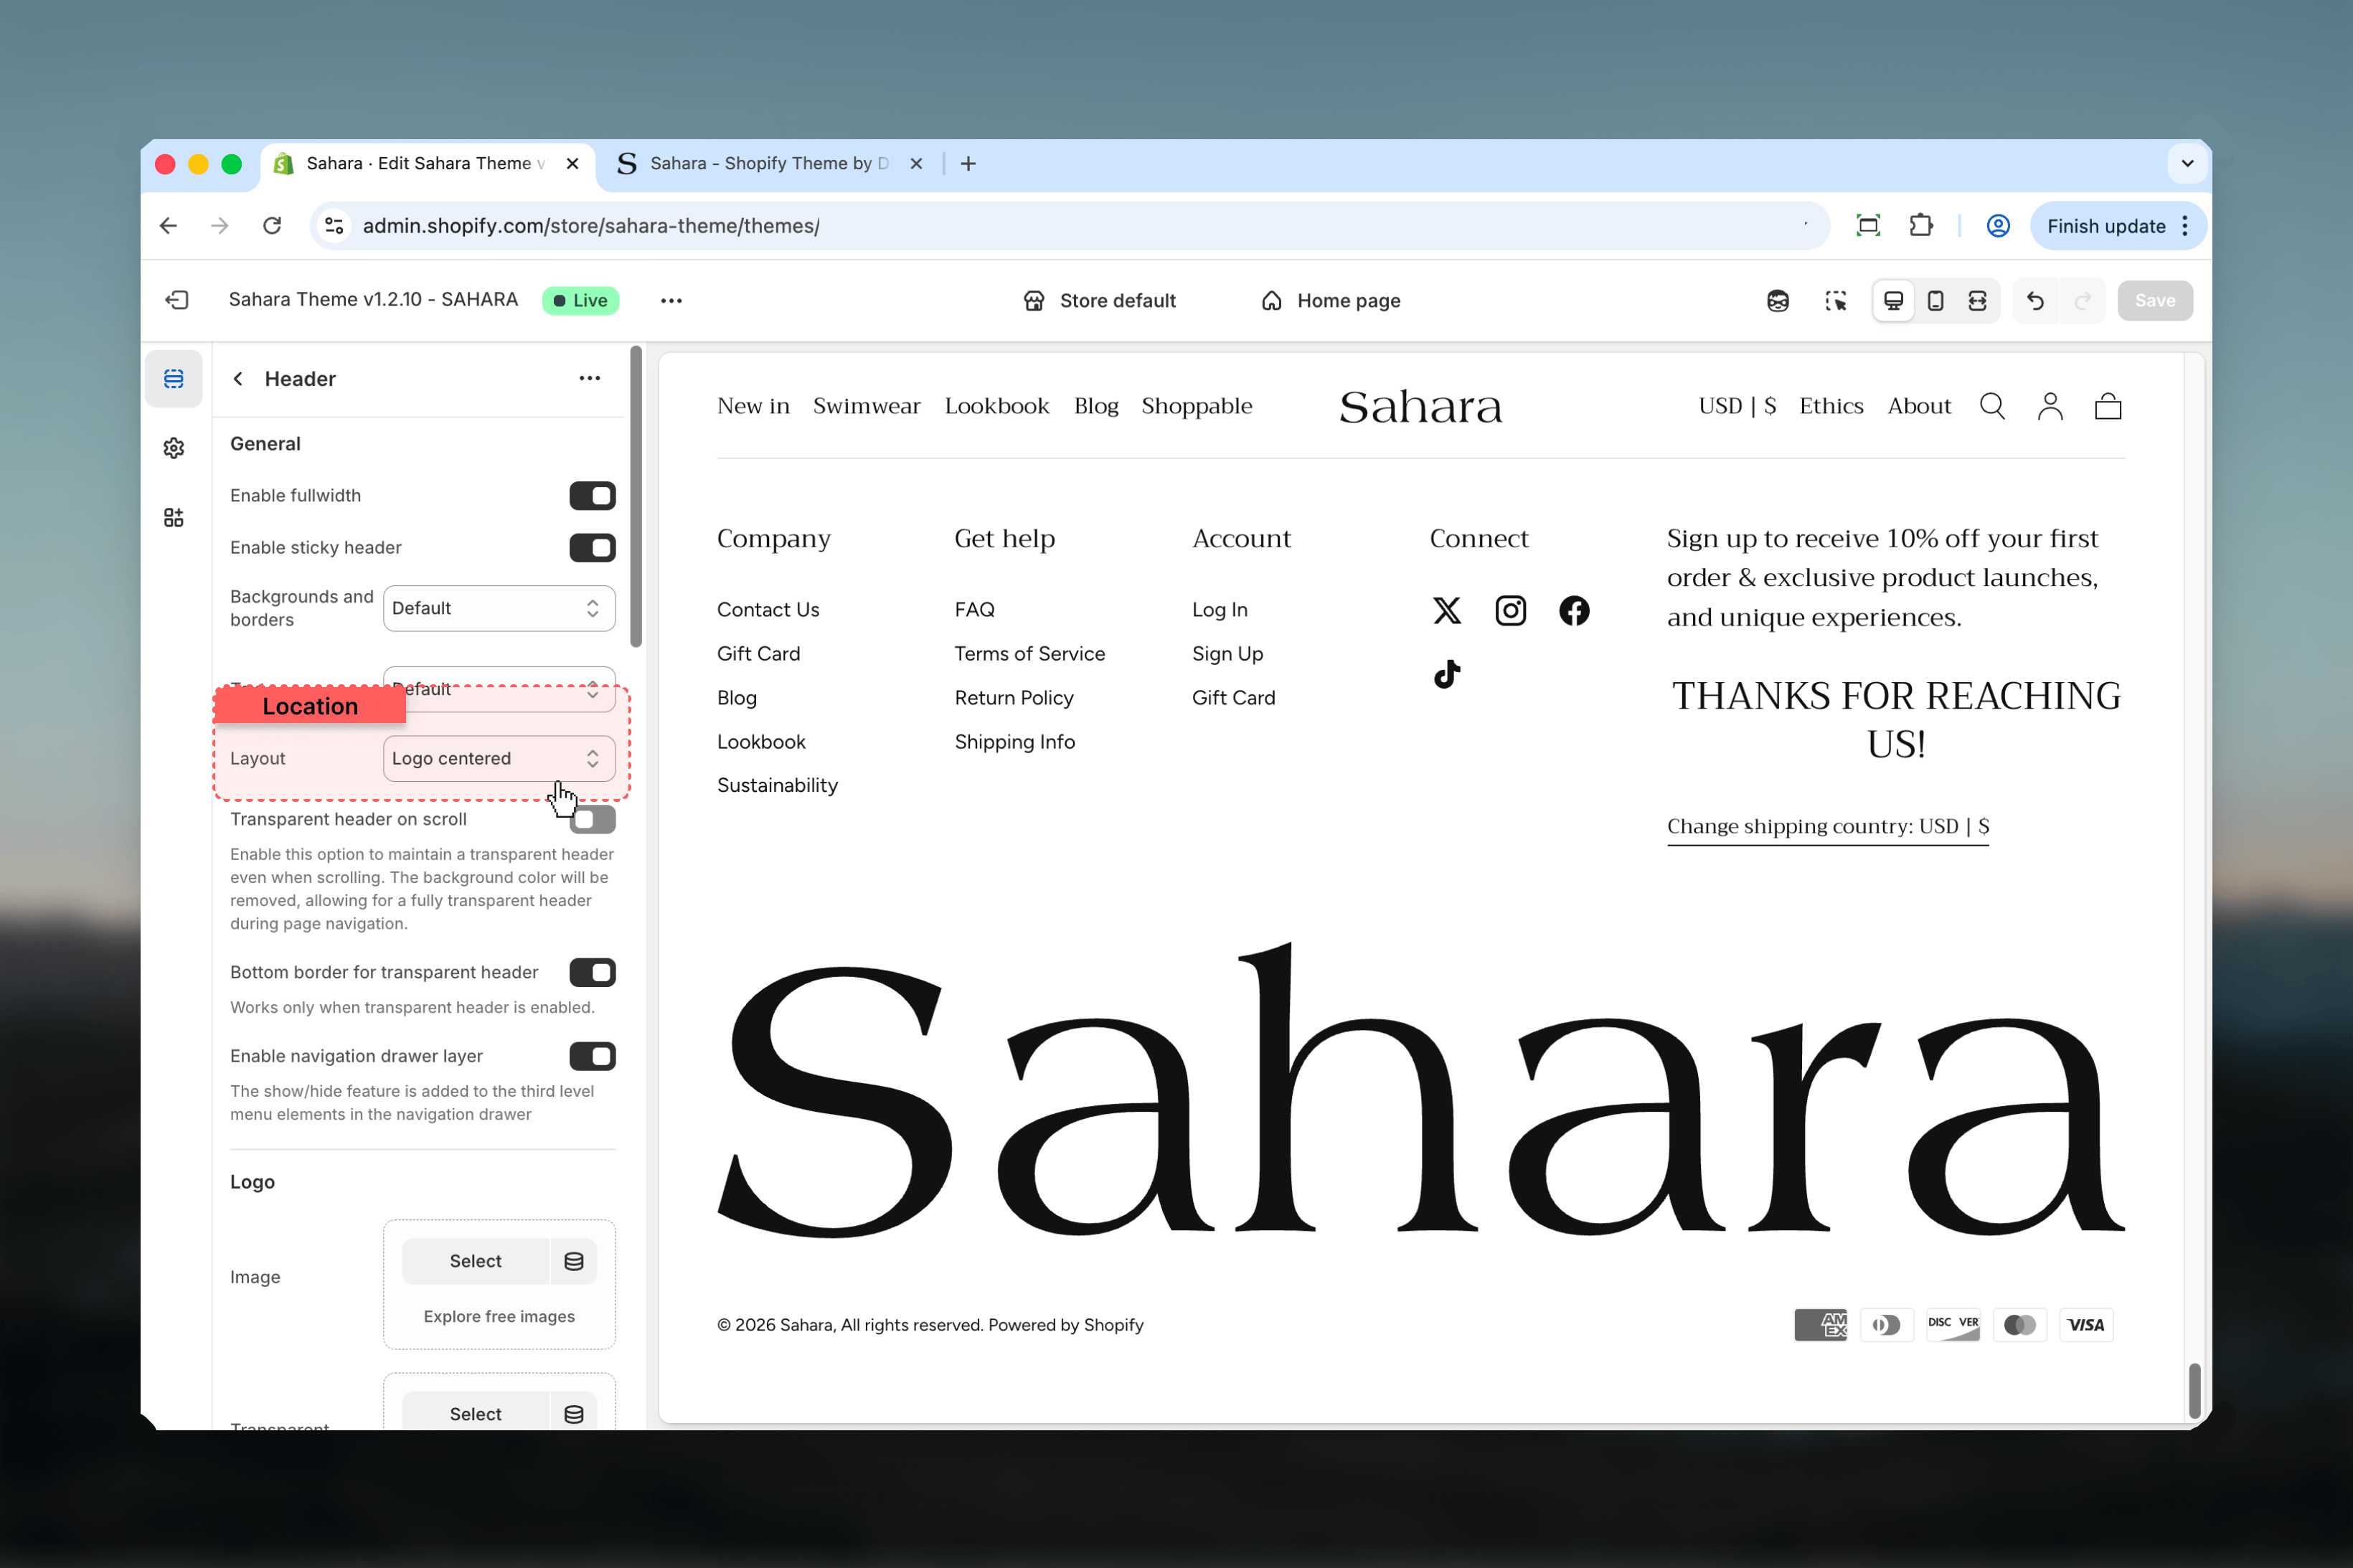The width and height of the screenshot is (2353, 1568).
Task: Click the Sahara logo in preview header
Action: point(1420,407)
